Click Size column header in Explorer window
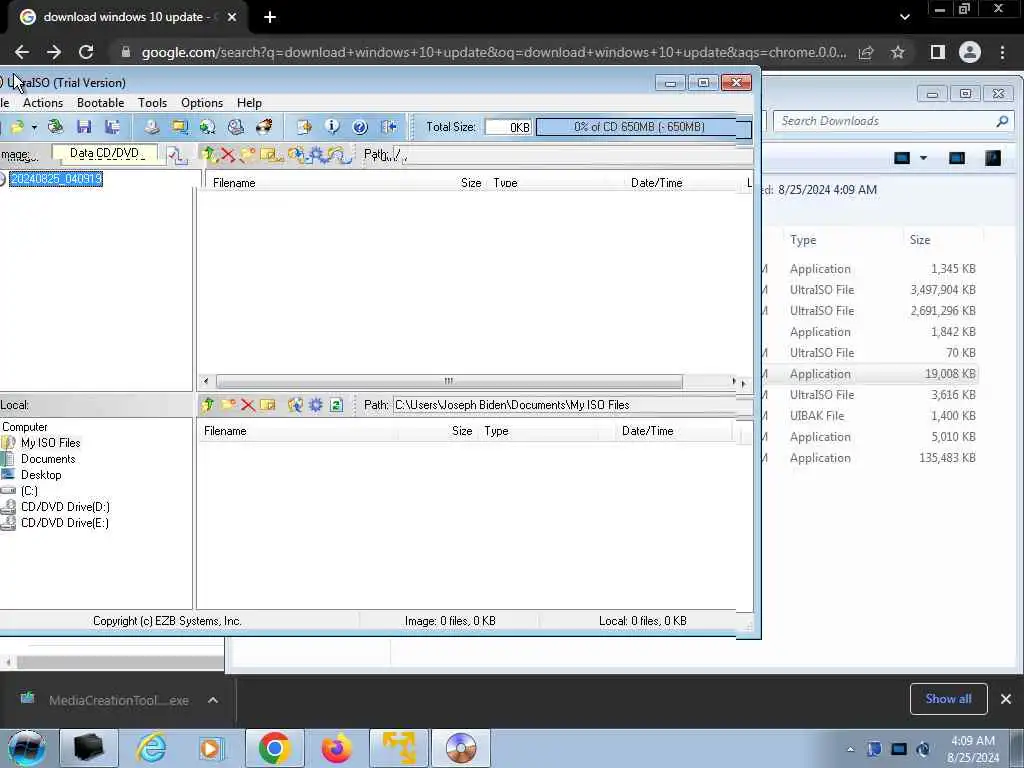Screen dimensions: 1024x768 [920, 240]
